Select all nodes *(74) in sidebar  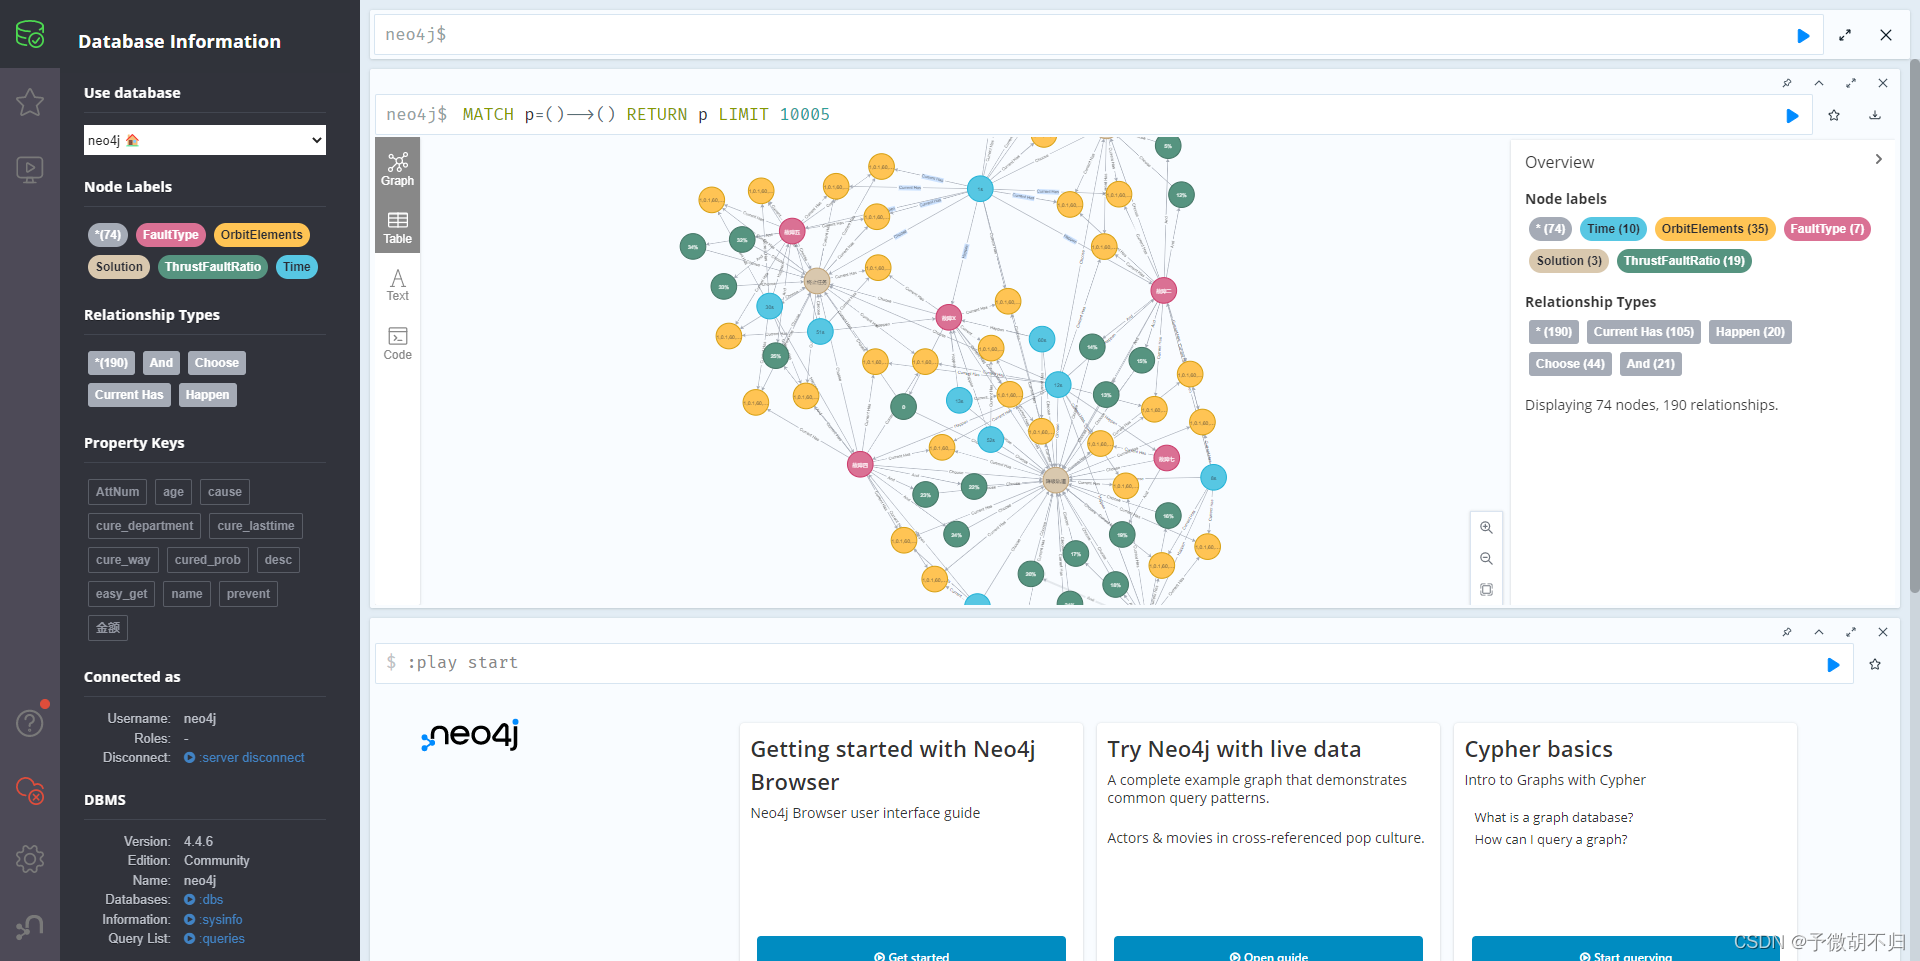[108, 235]
